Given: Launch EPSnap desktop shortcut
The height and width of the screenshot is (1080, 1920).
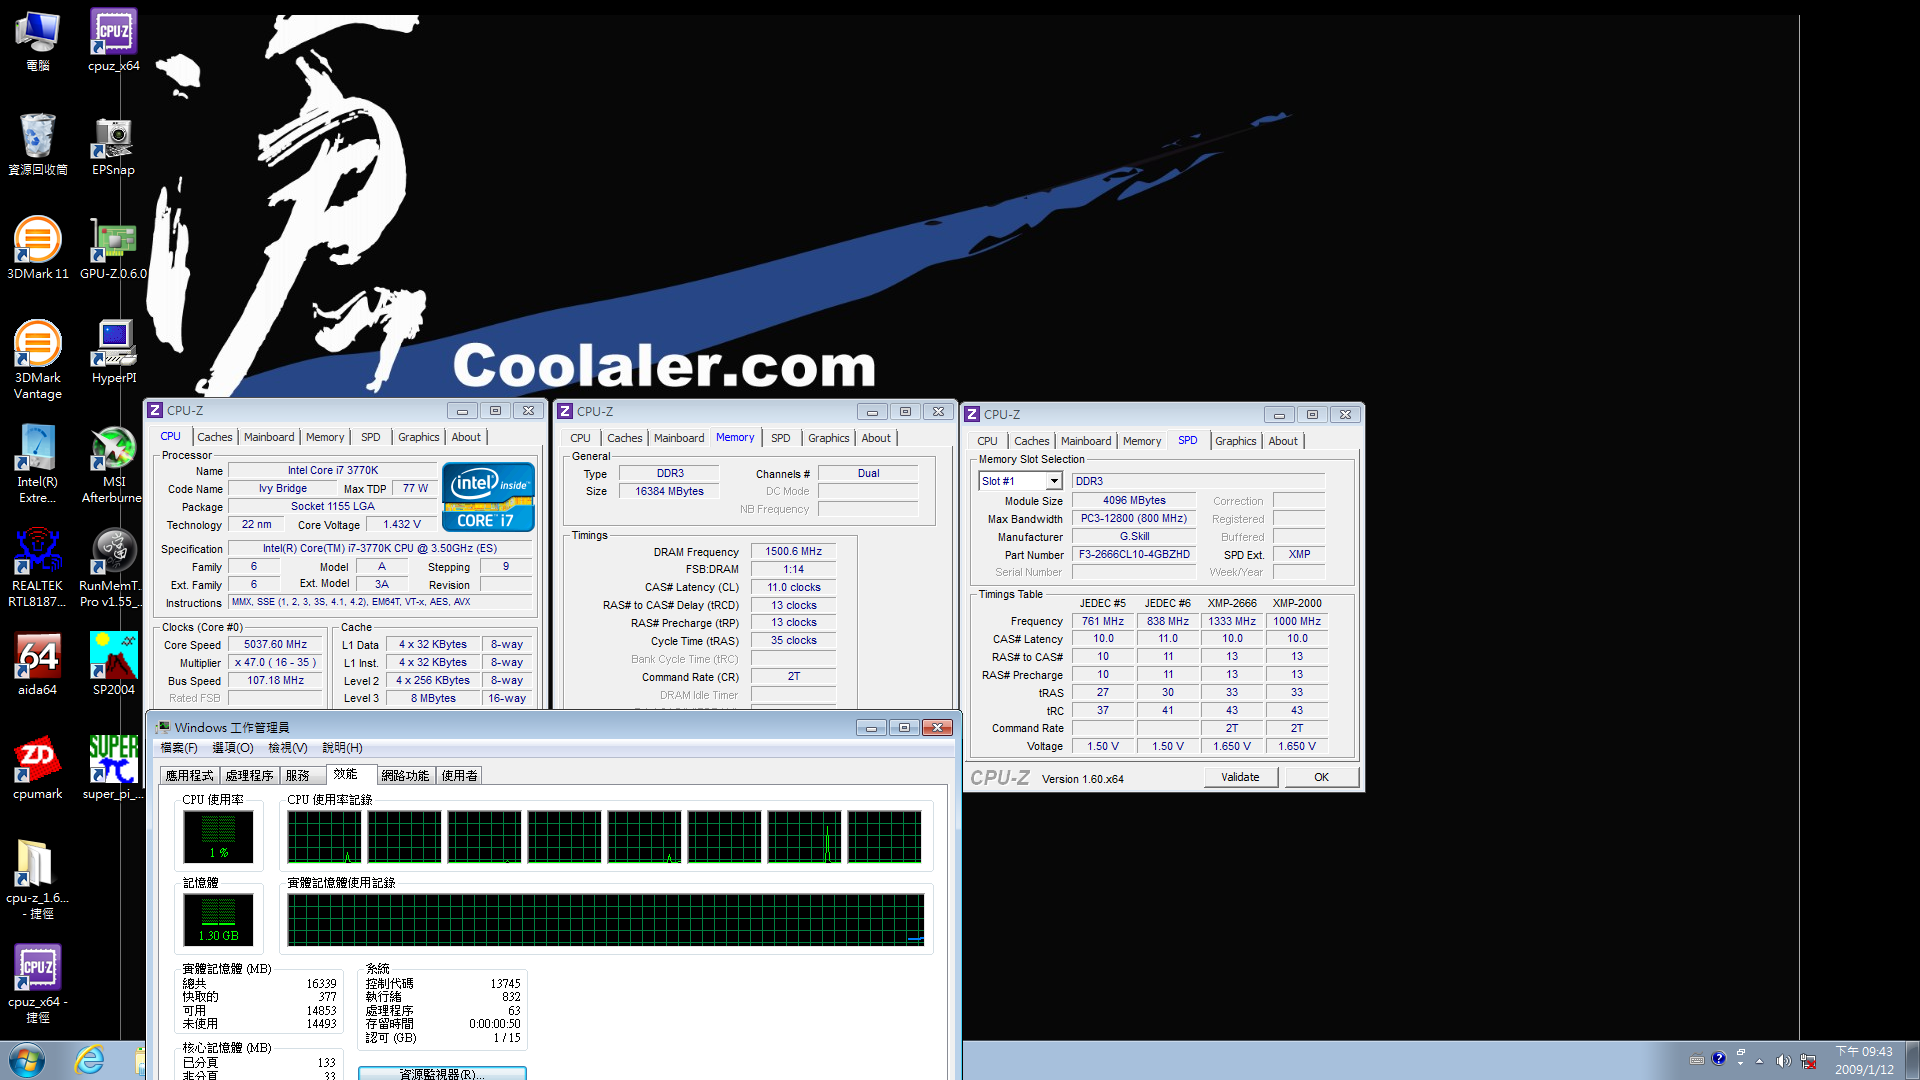Looking at the screenshot, I should 113,144.
